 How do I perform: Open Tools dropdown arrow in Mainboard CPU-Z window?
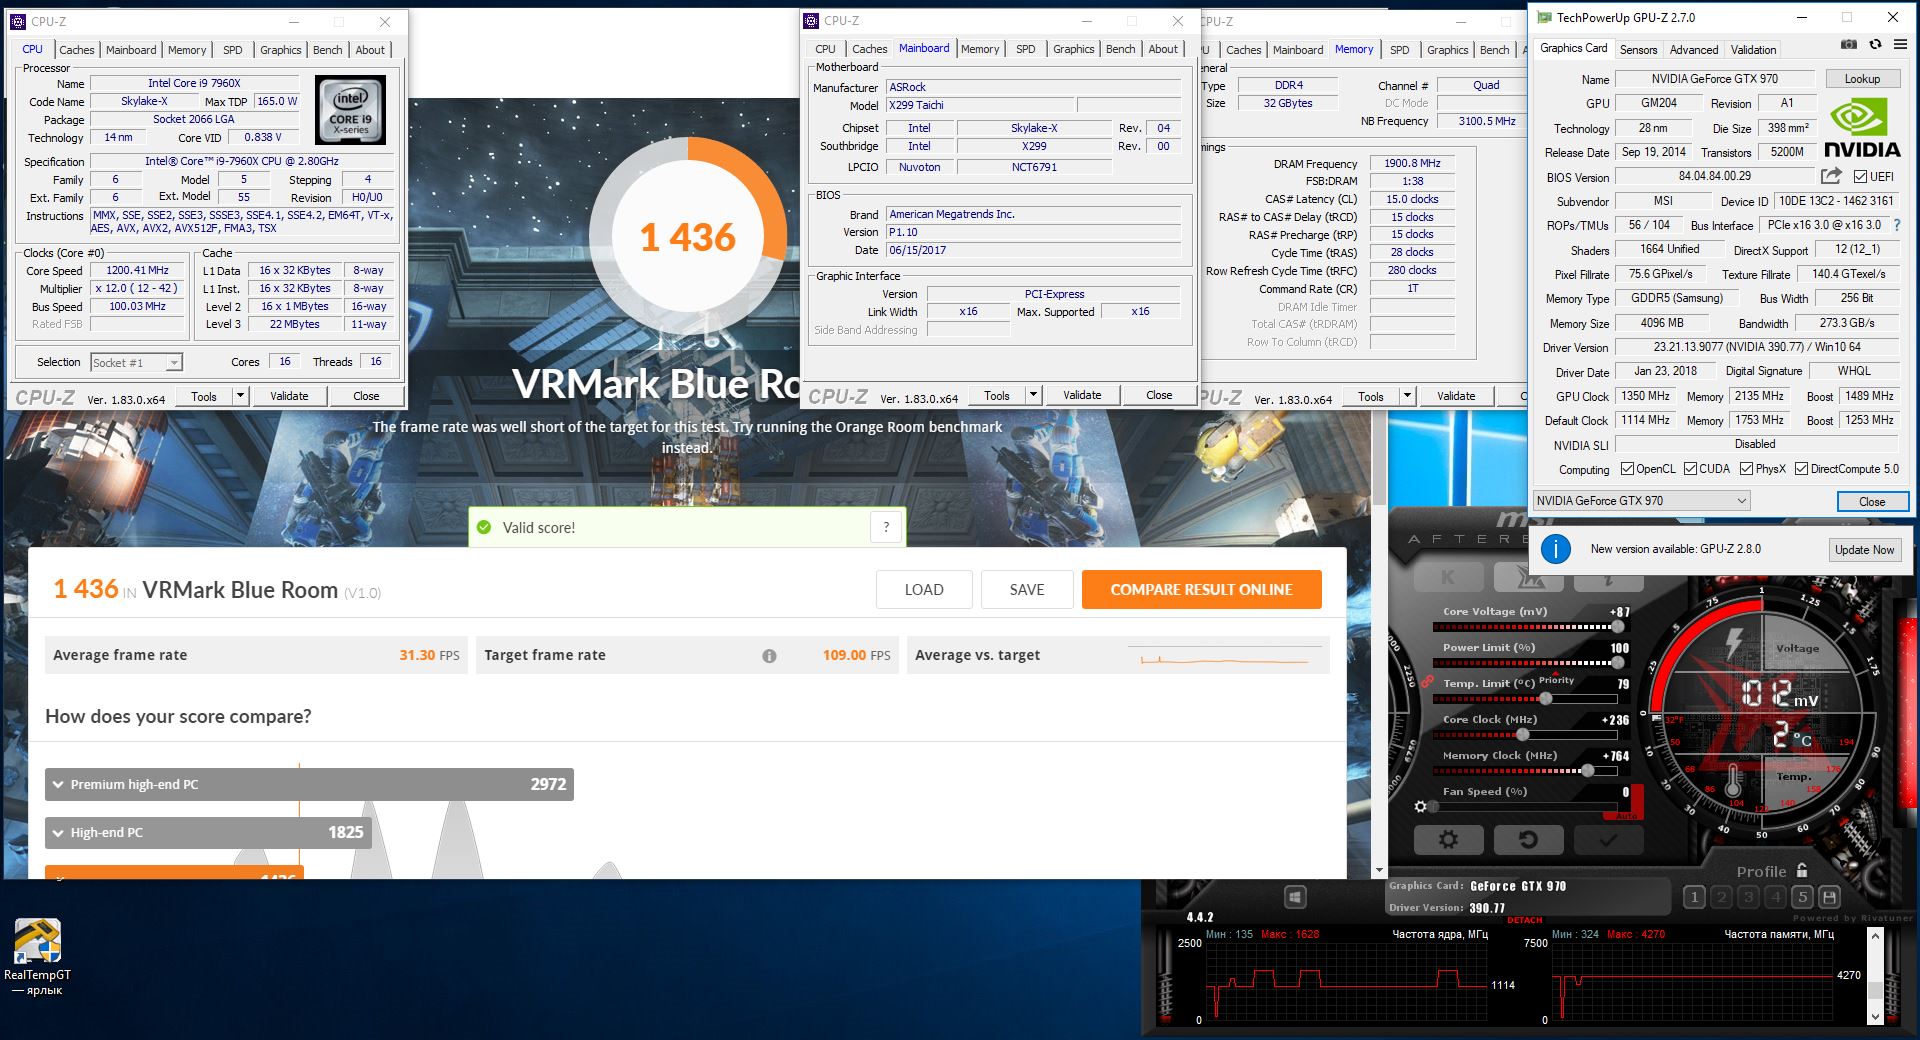tap(1033, 395)
